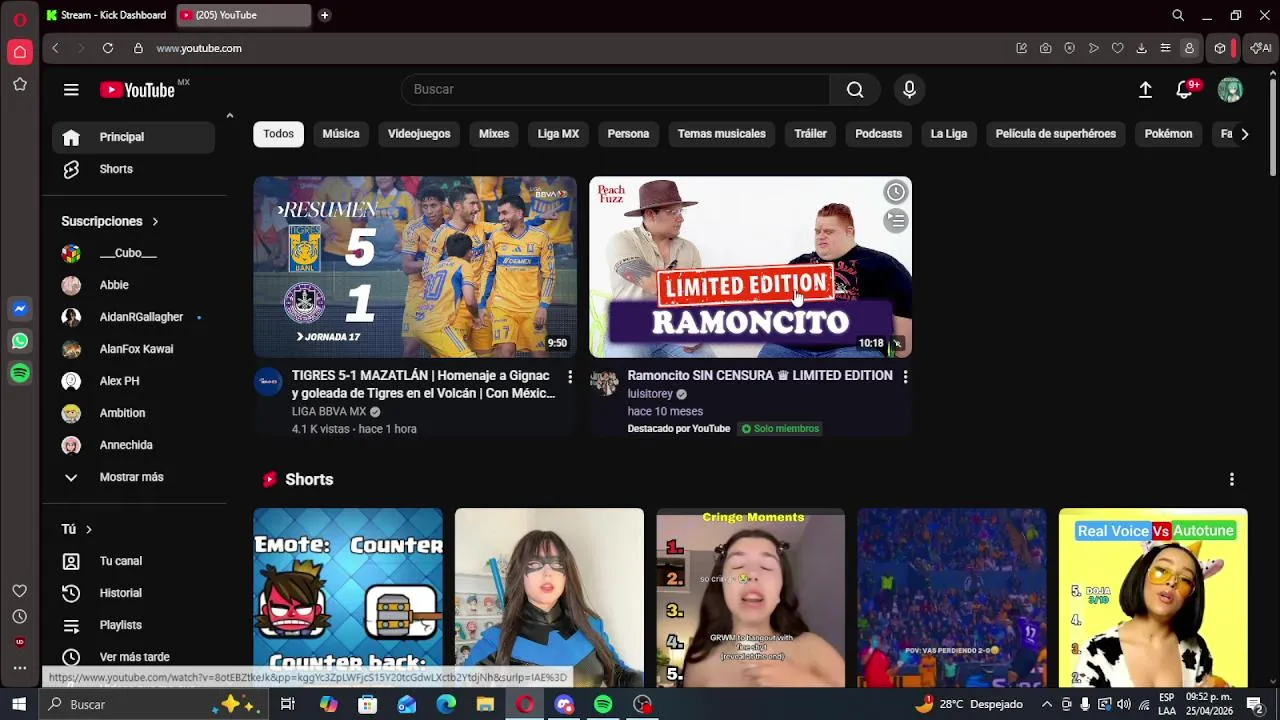The width and height of the screenshot is (1280, 720).
Task: Open Spotify in the Opera sidebar
Action: (19, 373)
